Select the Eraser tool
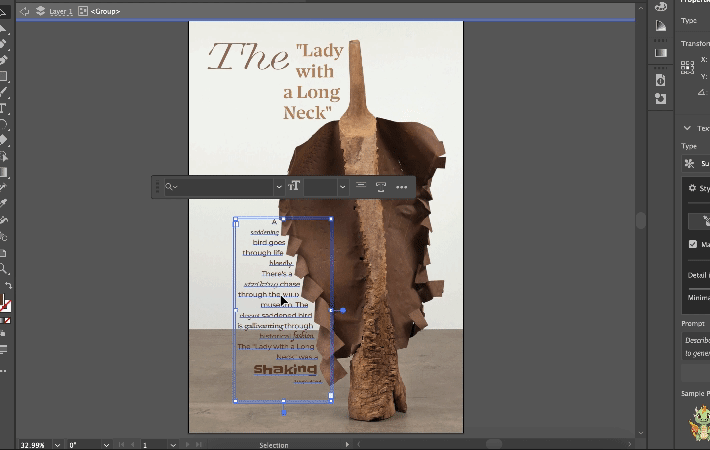 pyautogui.click(x=3, y=140)
